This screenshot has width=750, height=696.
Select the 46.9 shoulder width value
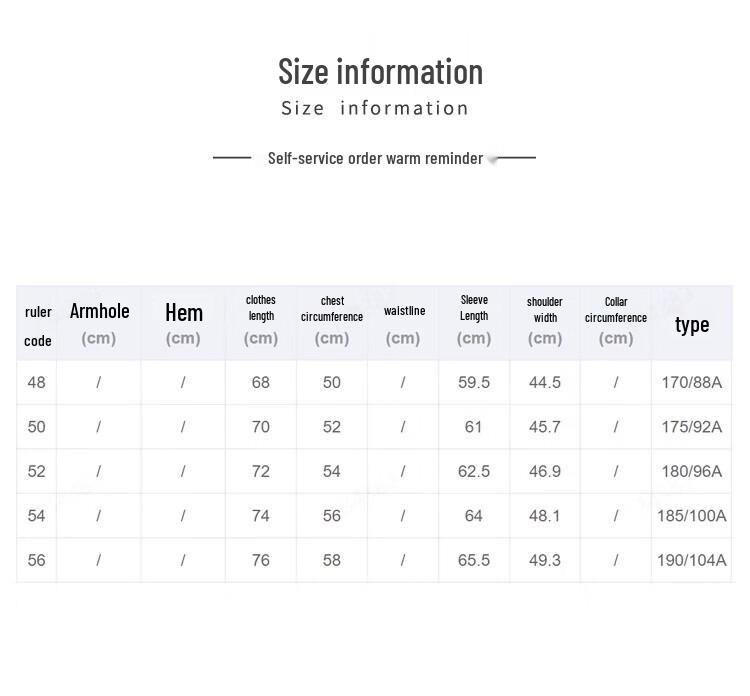click(x=545, y=471)
